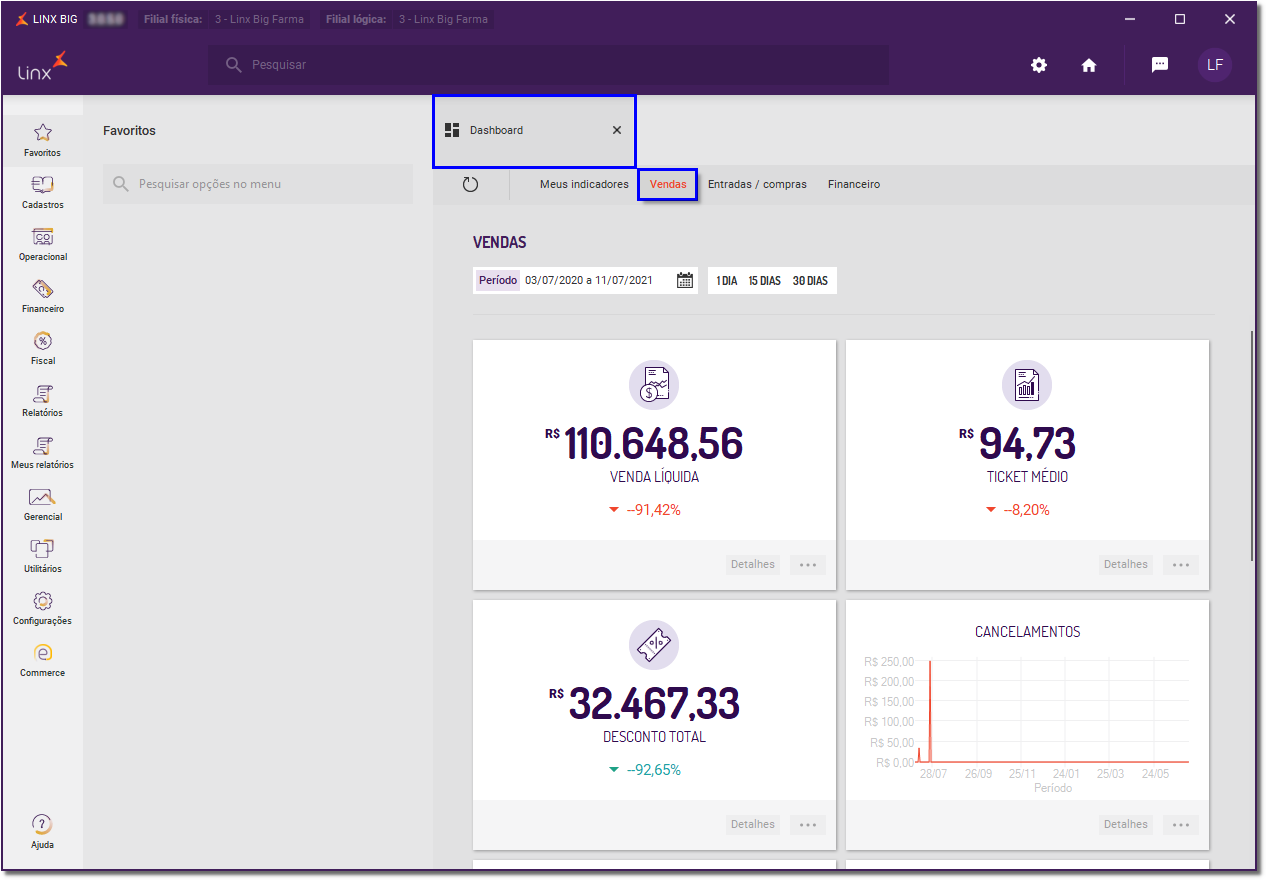This screenshot has height=880, width=1266.
Task: Open more options for Cancelamentos card
Action: [1181, 825]
